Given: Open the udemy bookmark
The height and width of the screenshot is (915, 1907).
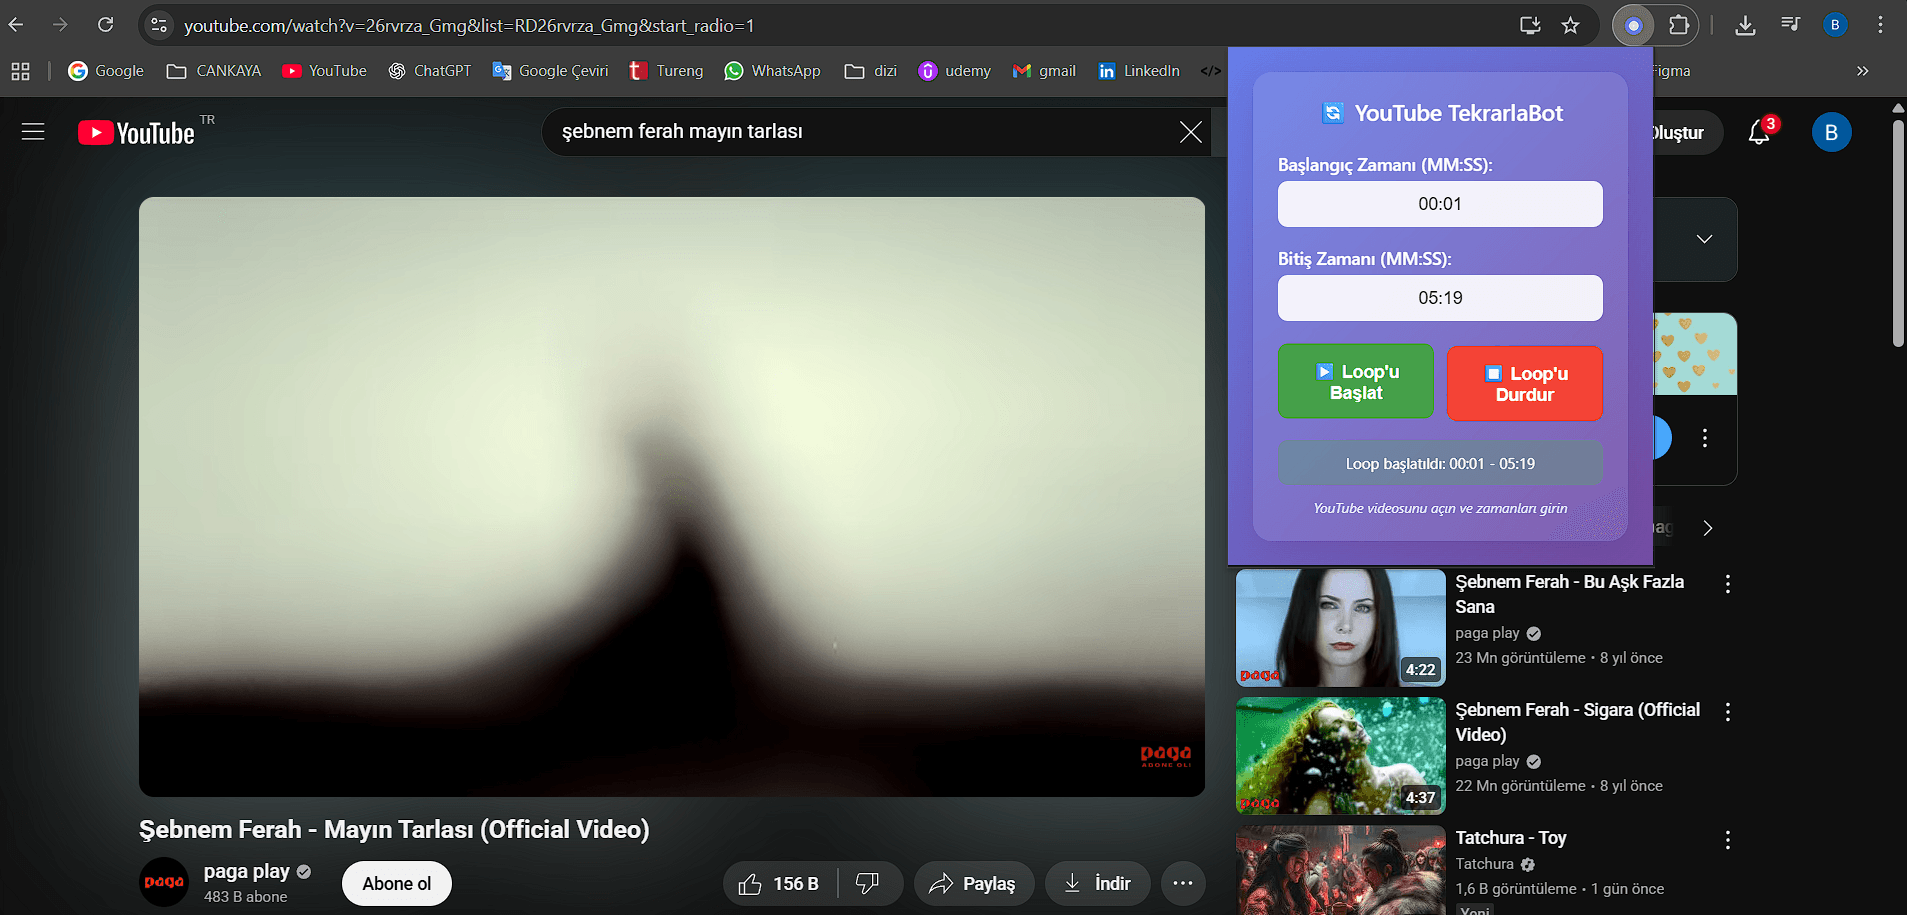Looking at the screenshot, I should pyautogui.click(x=955, y=71).
